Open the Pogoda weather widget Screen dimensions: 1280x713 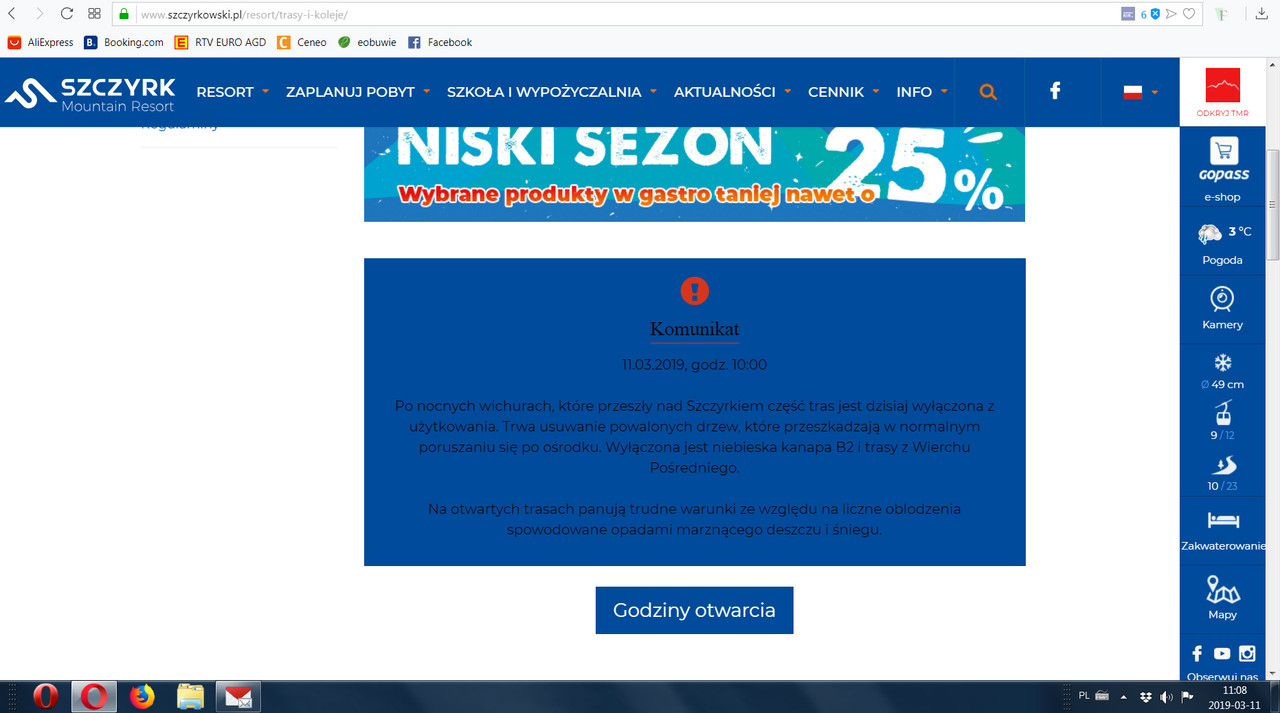coord(1223,245)
